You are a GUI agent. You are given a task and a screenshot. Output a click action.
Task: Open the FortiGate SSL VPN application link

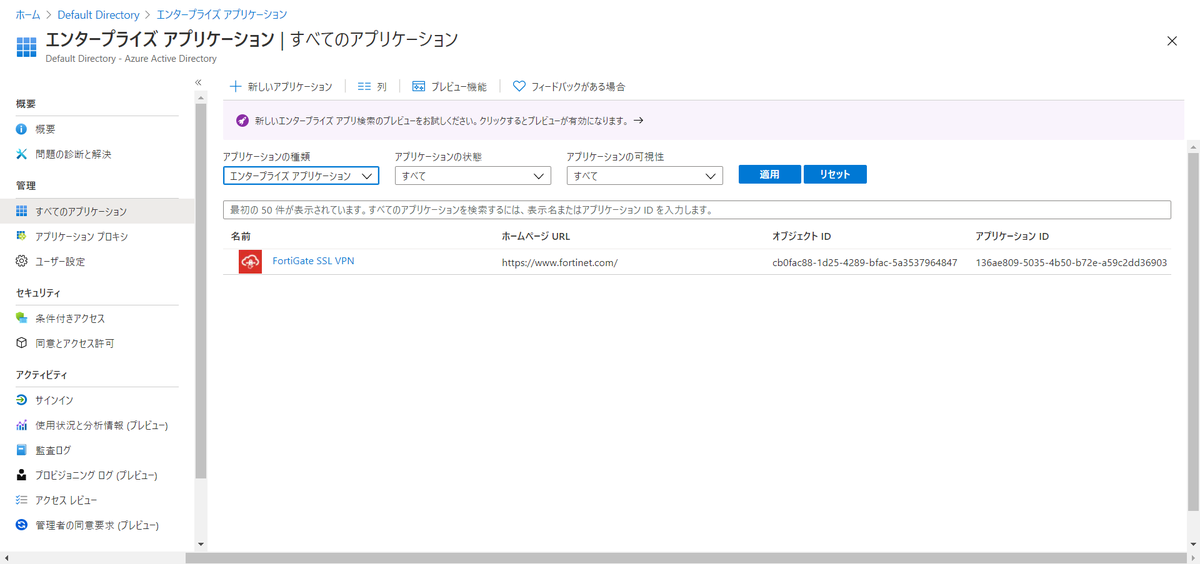coord(313,261)
